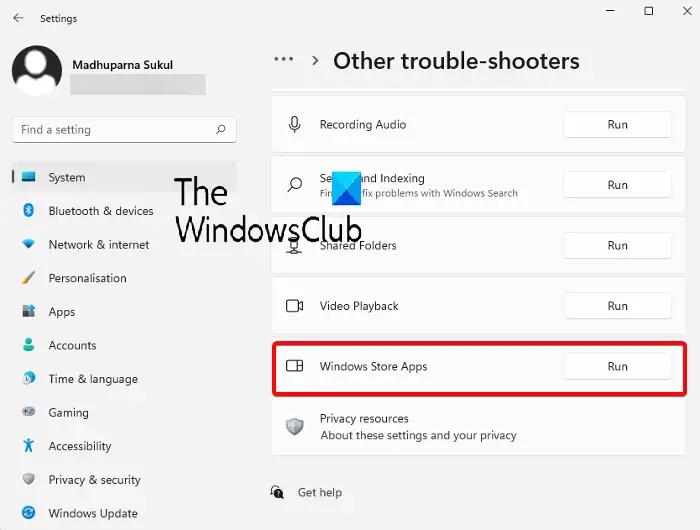This screenshot has height=530, width=700.
Task: Run the Video Playback troubleshooter
Action: coord(617,306)
